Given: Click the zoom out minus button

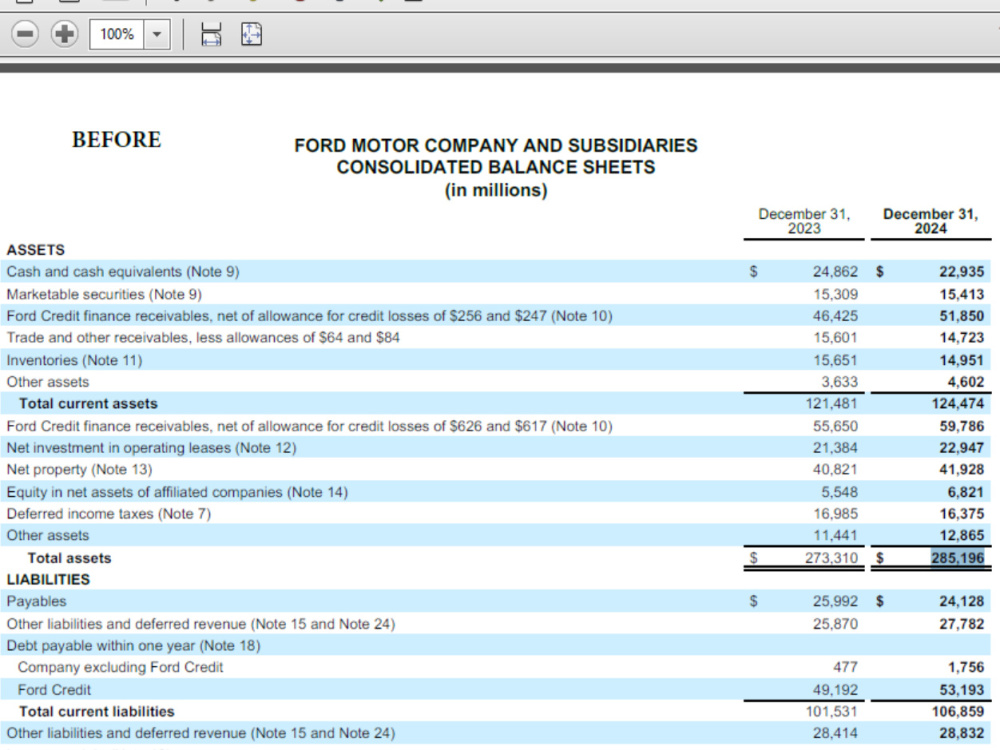Looking at the screenshot, I should (x=25, y=34).
